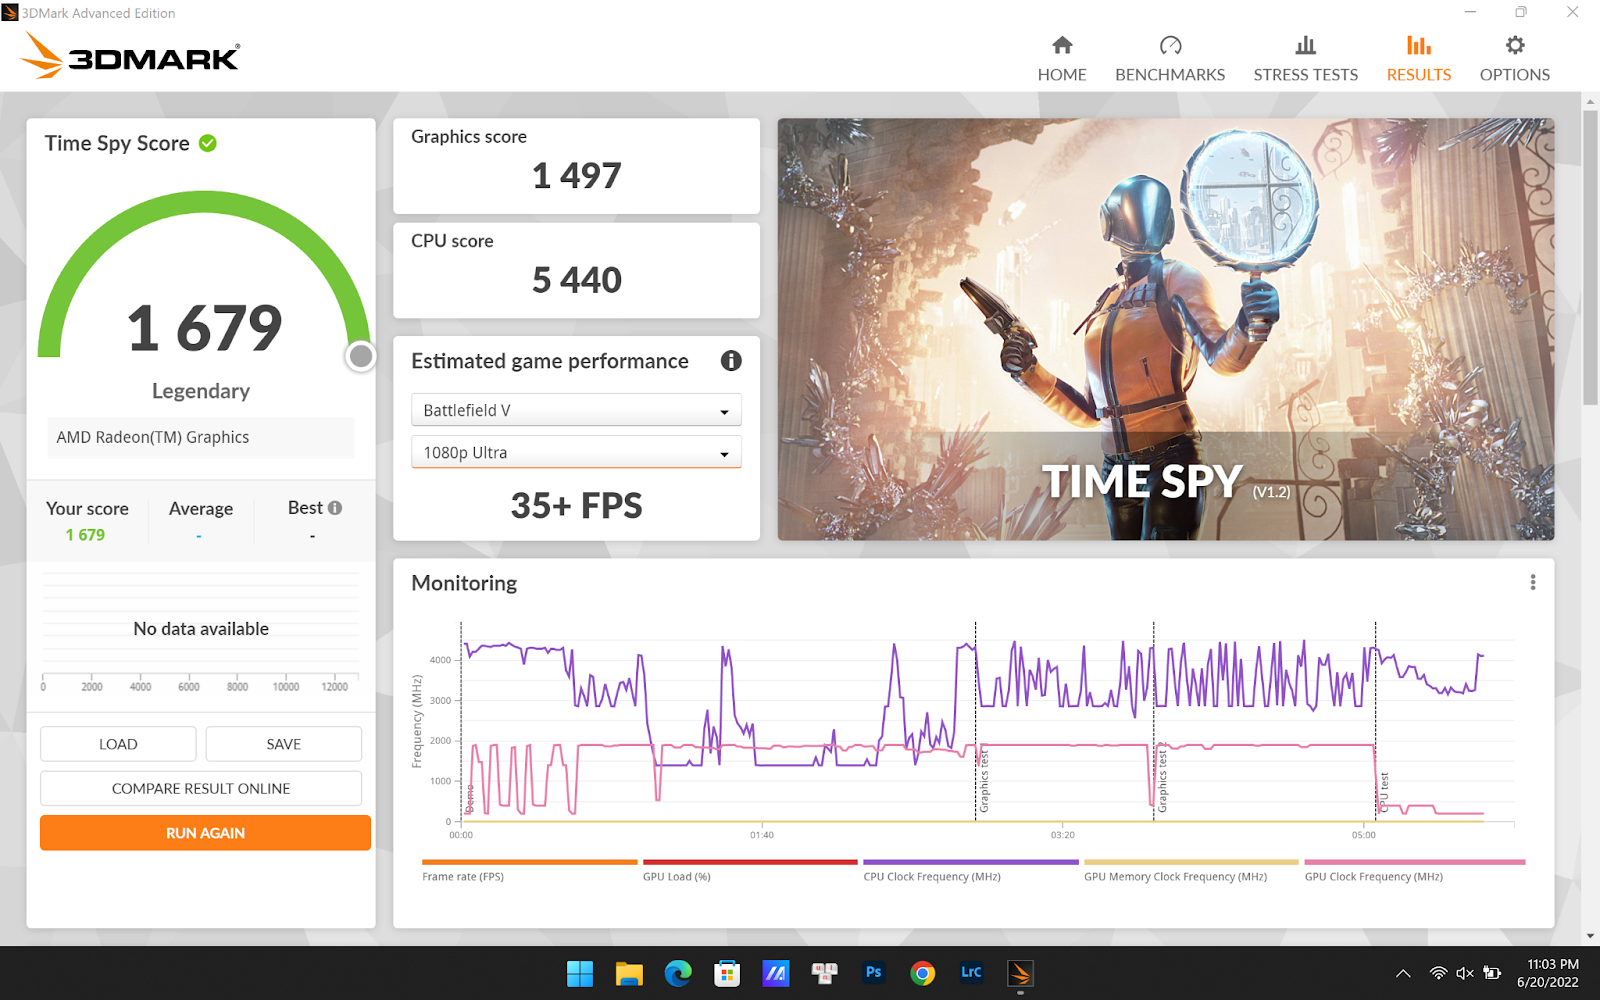Switch to the OPTIONS tab label
The height and width of the screenshot is (1000, 1600).
click(1515, 75)
